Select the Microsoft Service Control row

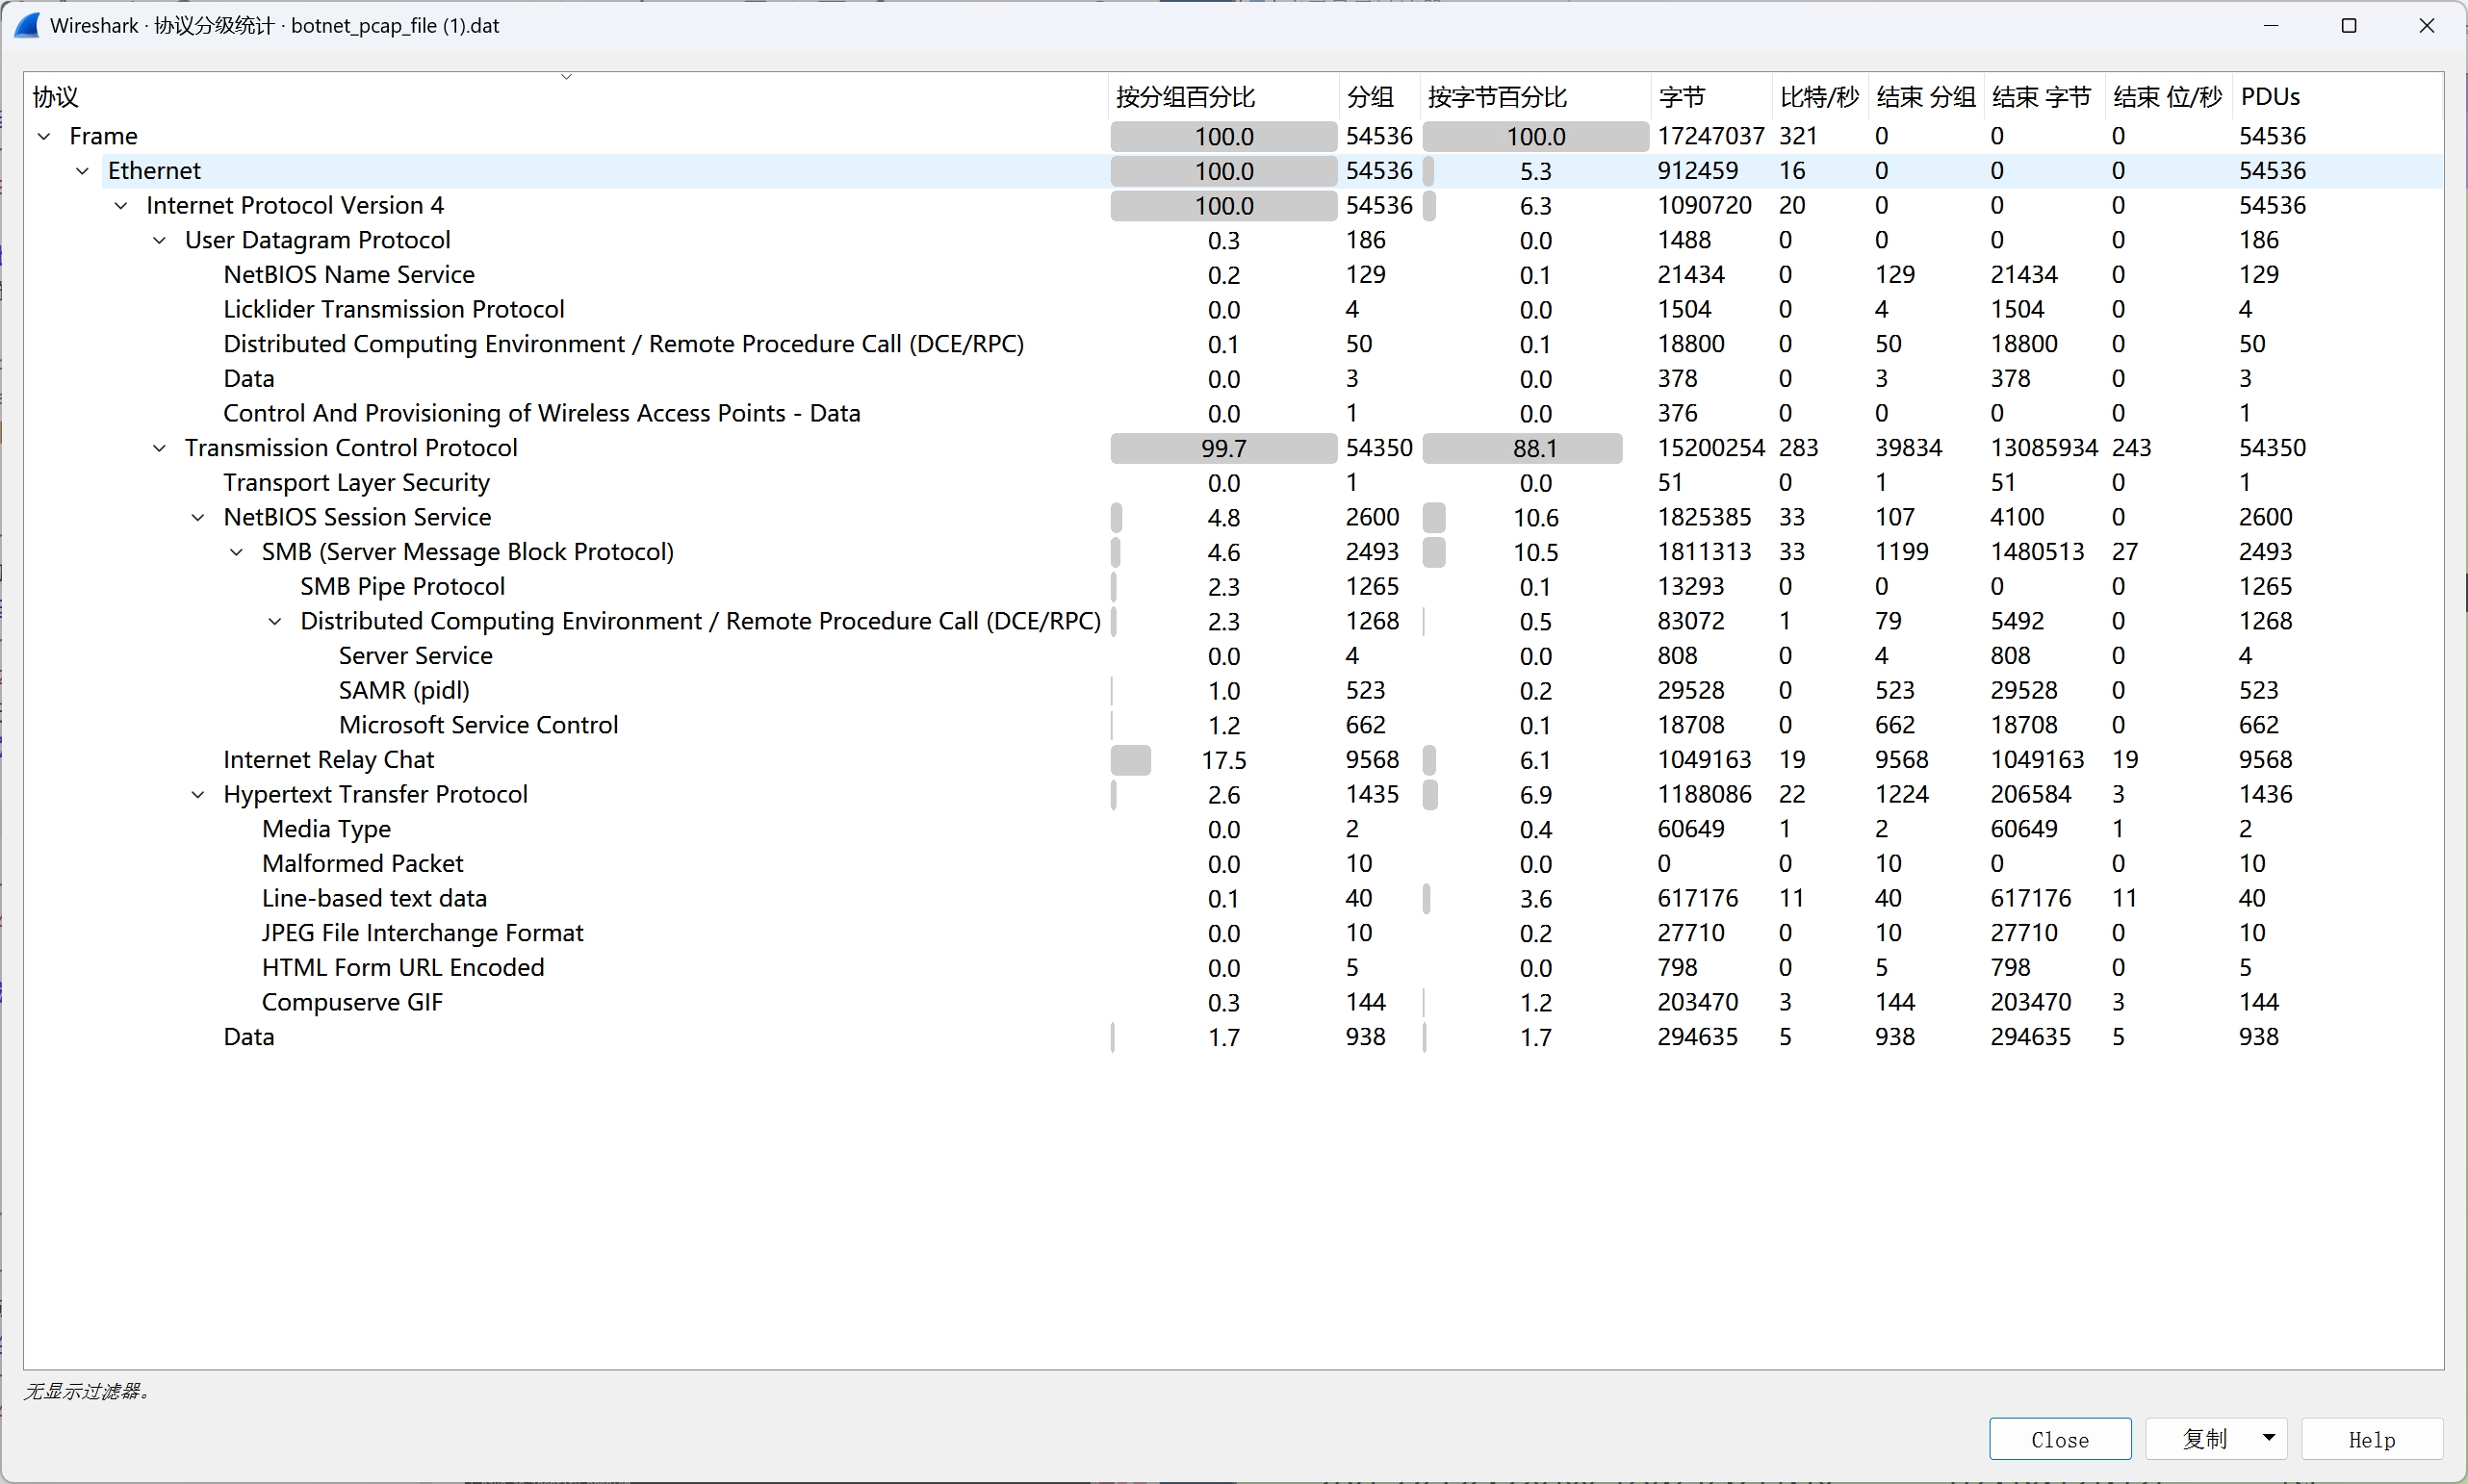click(478, 725)
